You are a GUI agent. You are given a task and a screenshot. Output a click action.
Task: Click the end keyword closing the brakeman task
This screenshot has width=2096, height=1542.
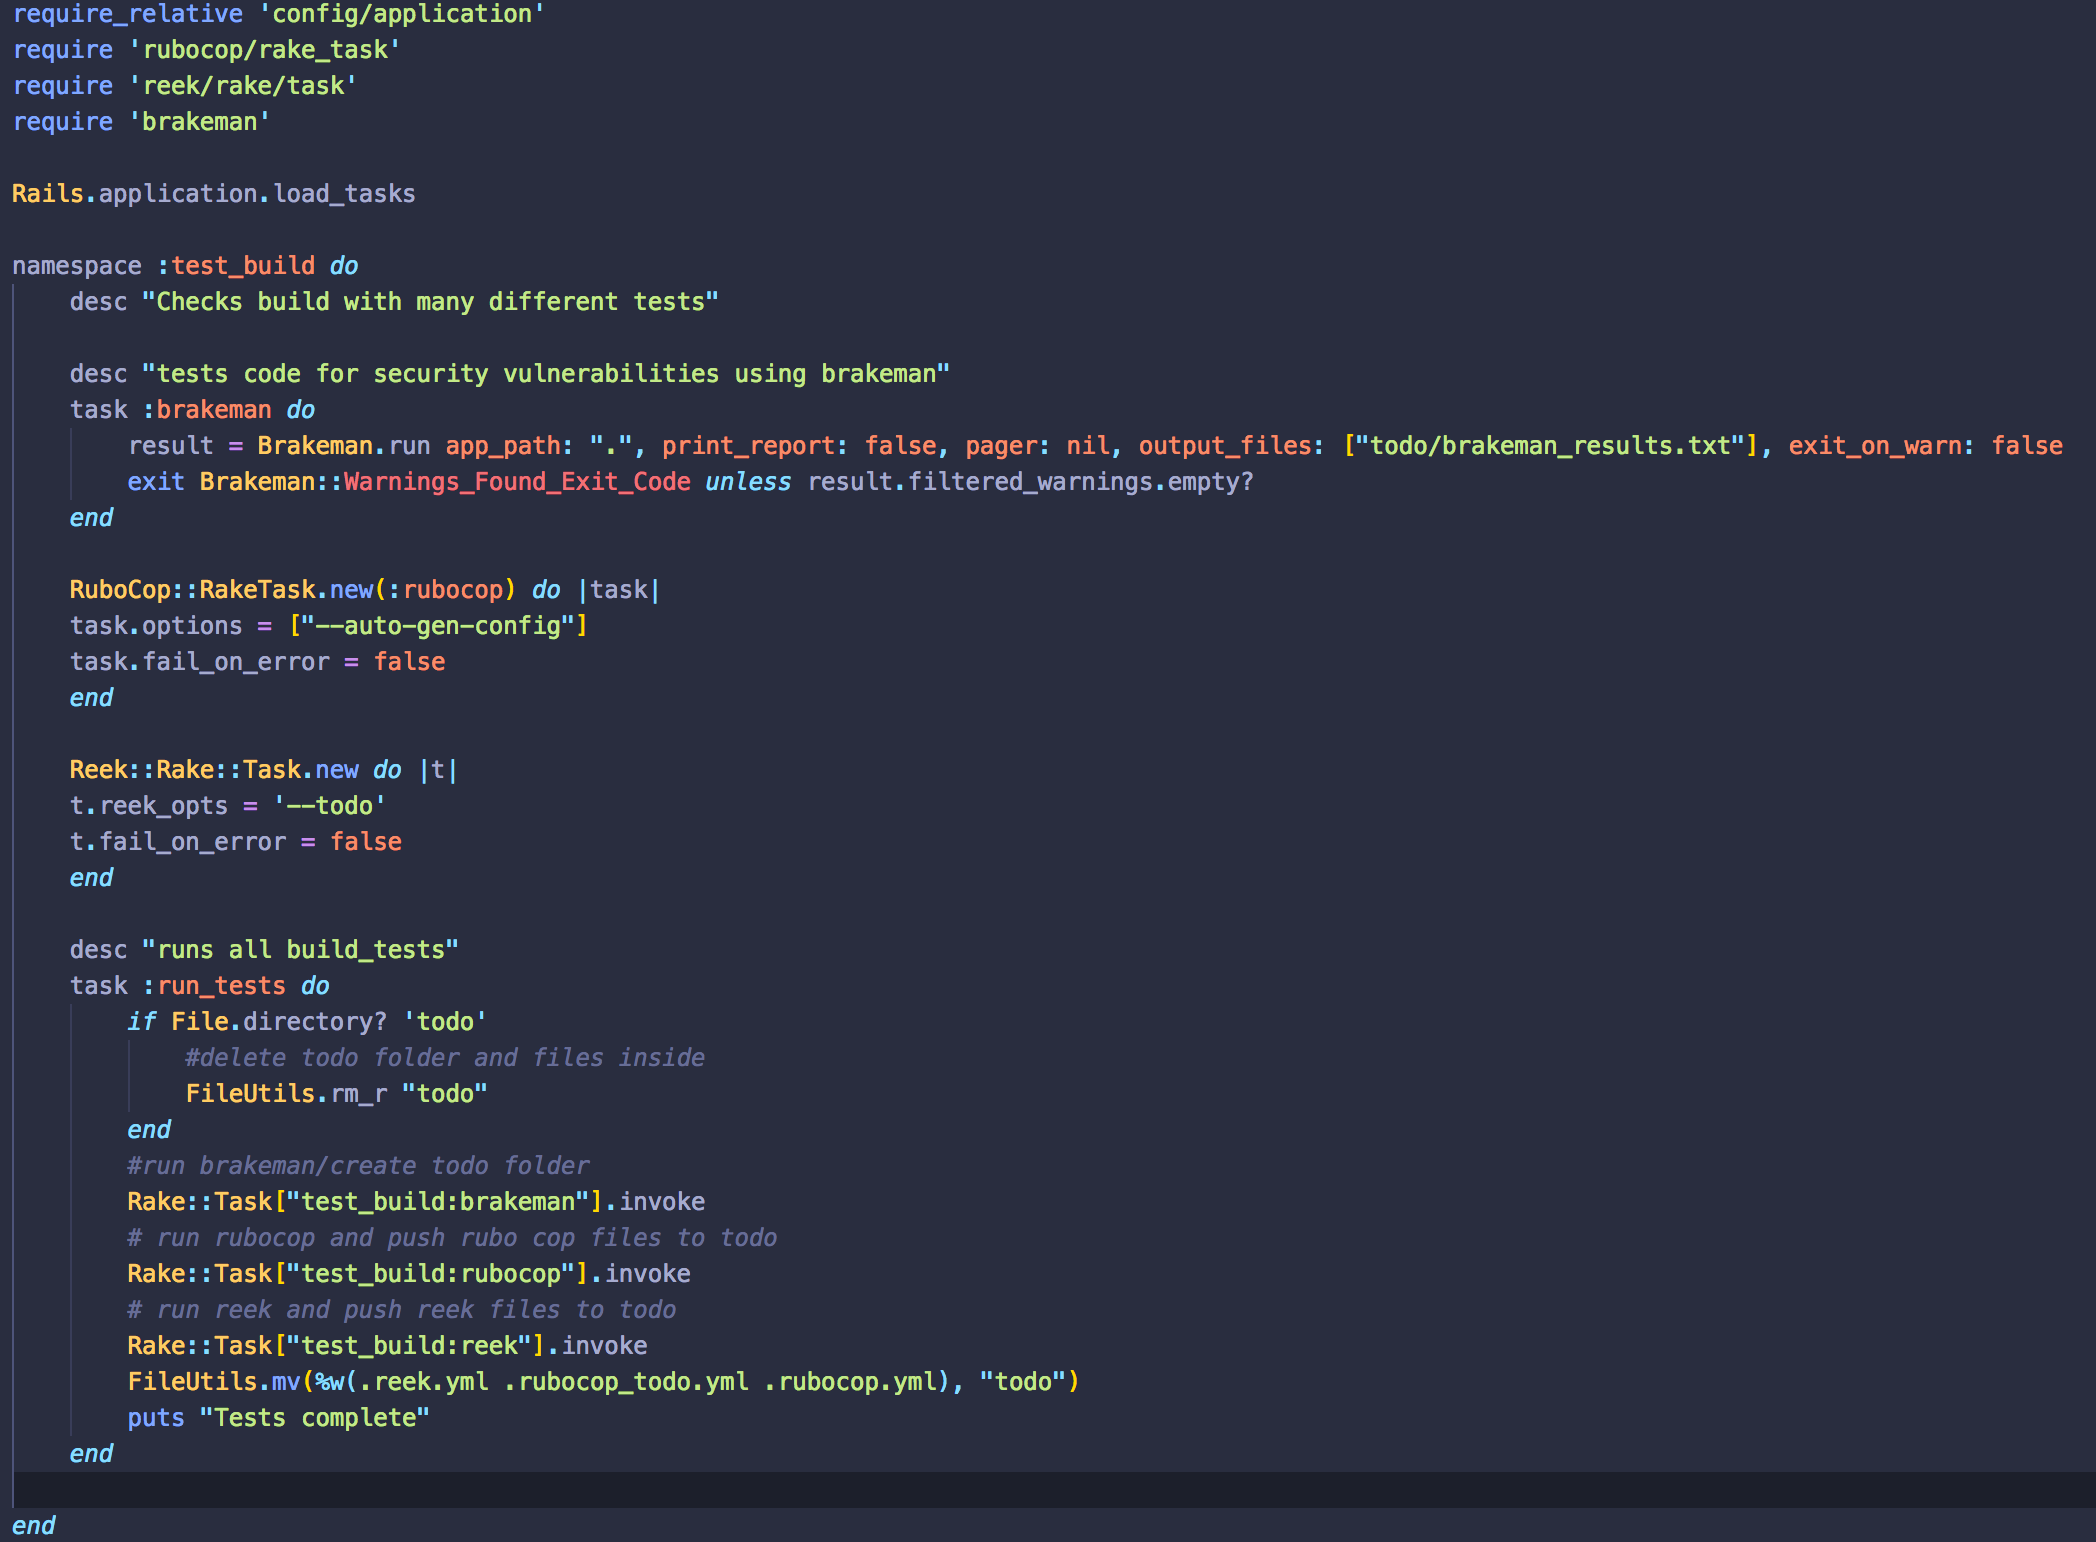pyautogui.click(x=92, y=518)
